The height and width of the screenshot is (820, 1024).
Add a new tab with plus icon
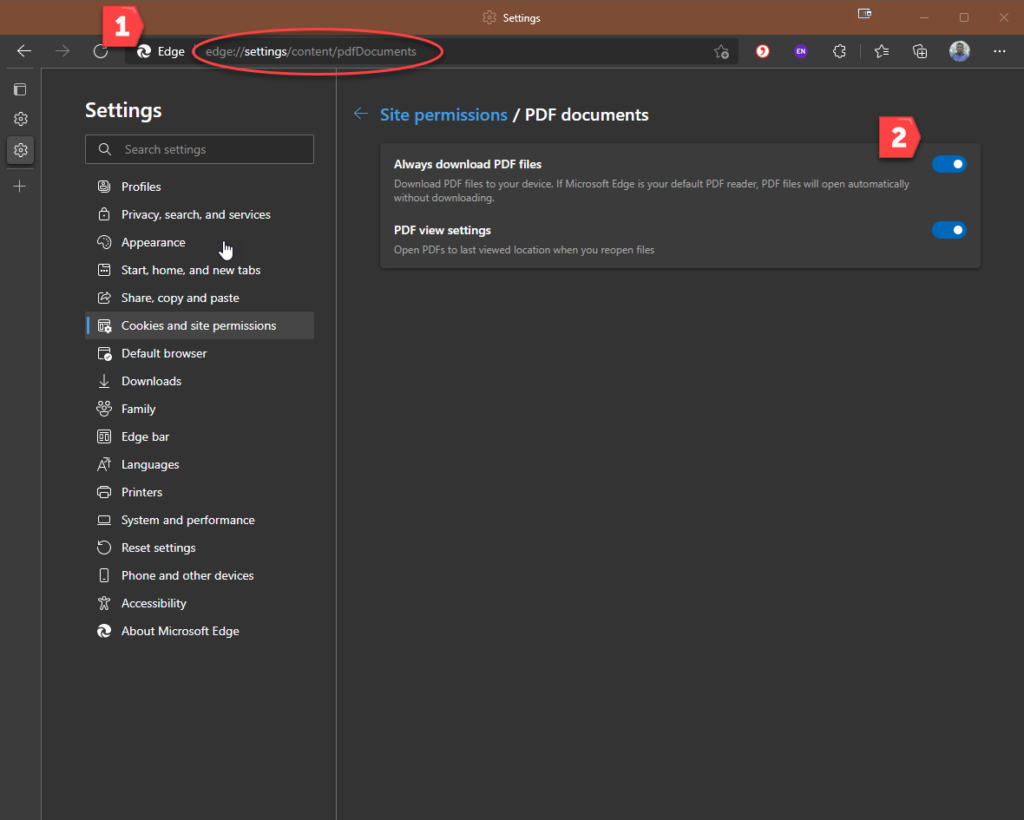pyautogui.click(x=20, y=186)
